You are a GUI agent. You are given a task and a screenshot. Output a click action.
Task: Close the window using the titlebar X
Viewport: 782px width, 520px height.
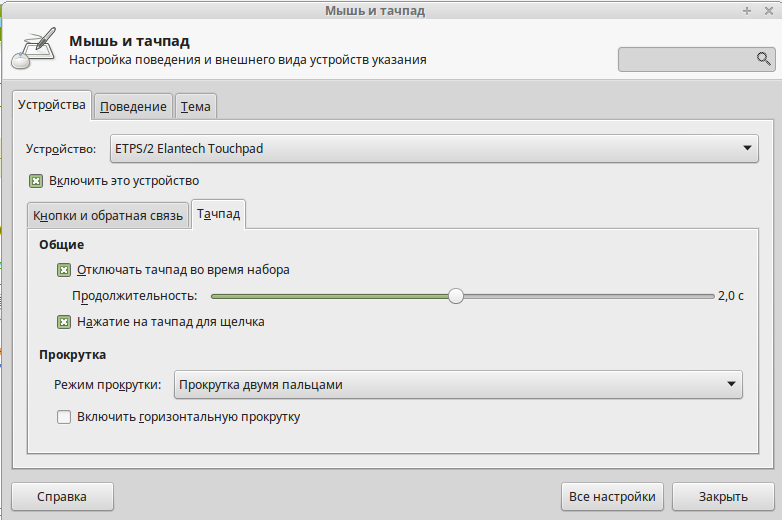(767, 11)
